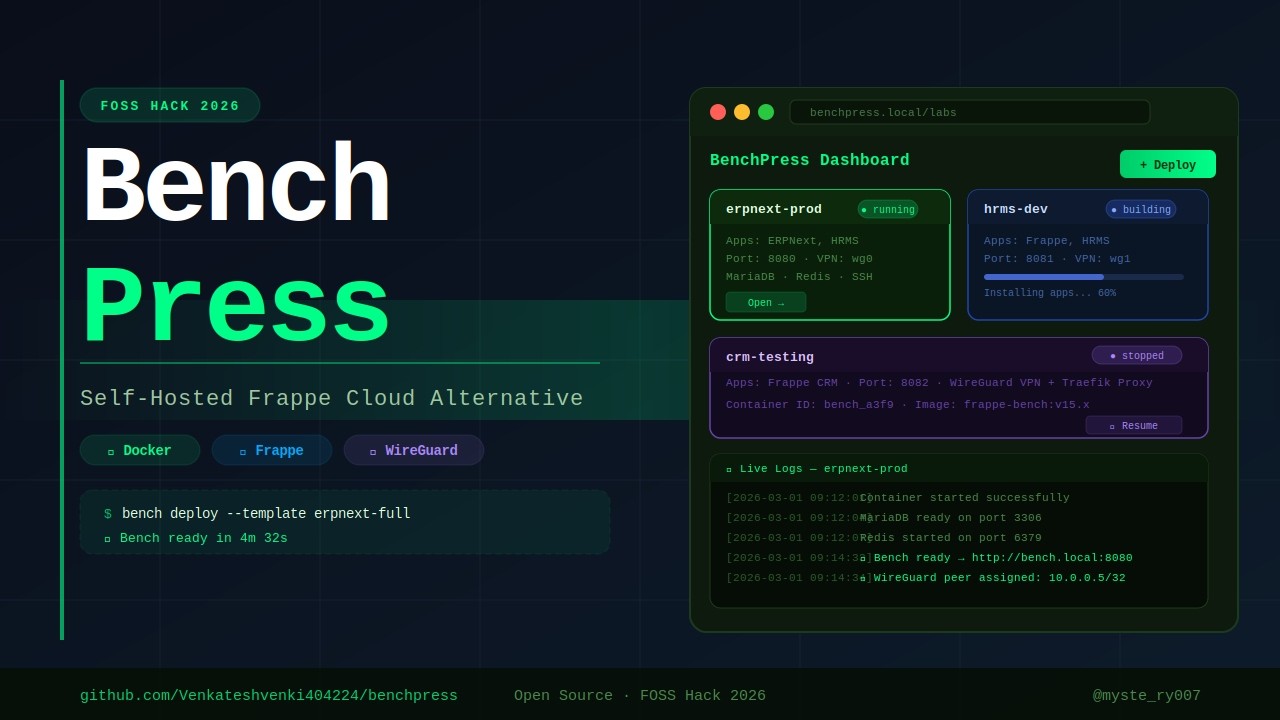Click 'Port: 8081 · VPN: wg1' text
The width and height of the screenshot is (1280, 720).
point(1057,258)
